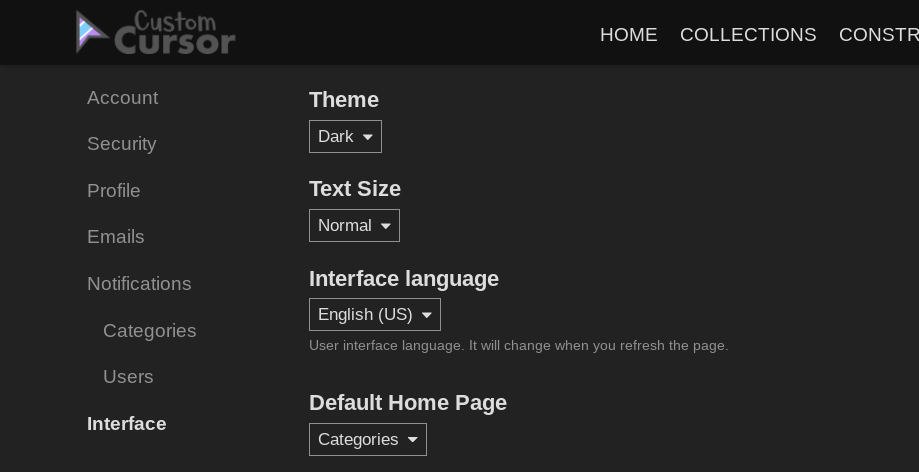Go to the HOME page
Viewport: 919px width, 472px height.
[x=628, y=35]
